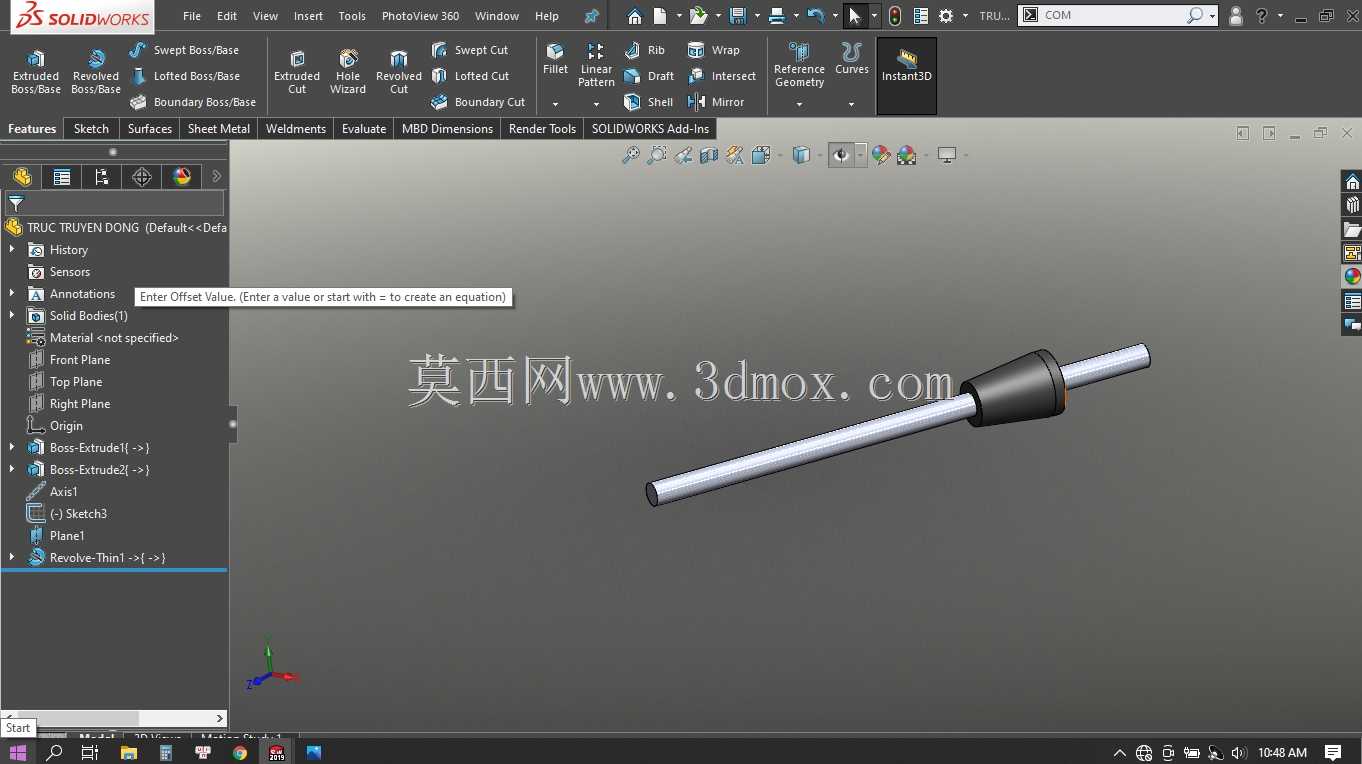The width and height of the screenshot is (1362, 764).
Task: Select Material <not specified> item
Action: (x=114, y=338)
